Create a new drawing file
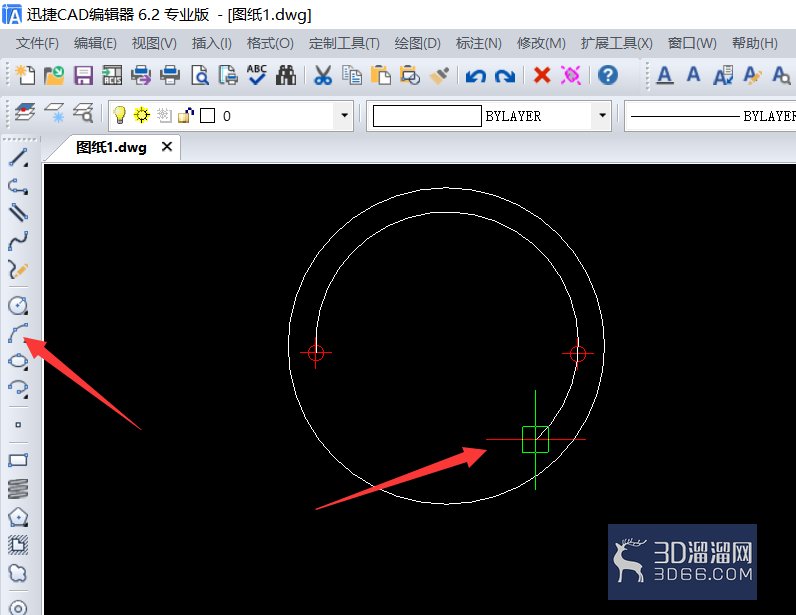This screenshot has width=796, height=615. (x=25, y=75)
